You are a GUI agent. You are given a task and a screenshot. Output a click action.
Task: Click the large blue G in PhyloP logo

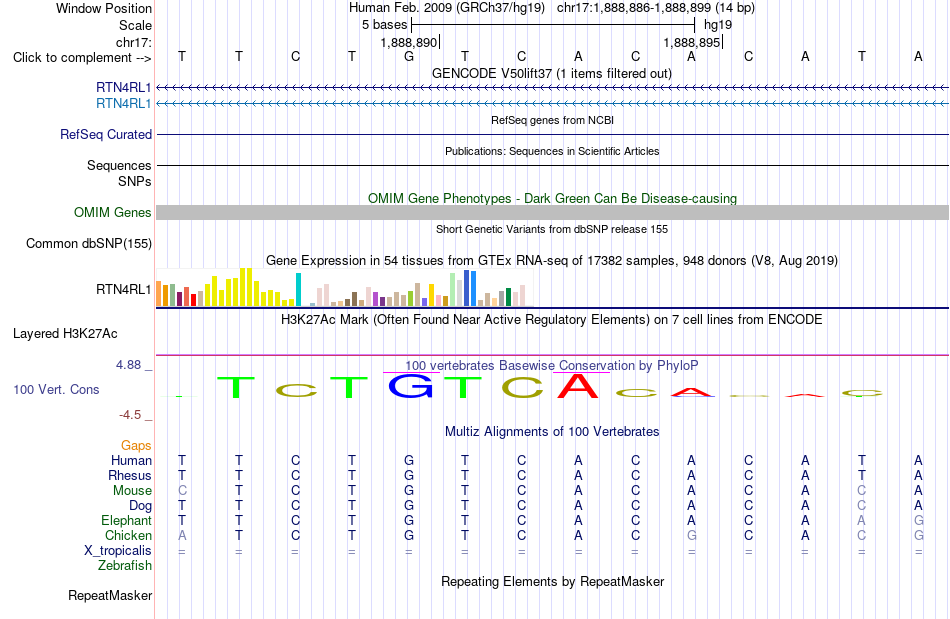pos(411,386)
